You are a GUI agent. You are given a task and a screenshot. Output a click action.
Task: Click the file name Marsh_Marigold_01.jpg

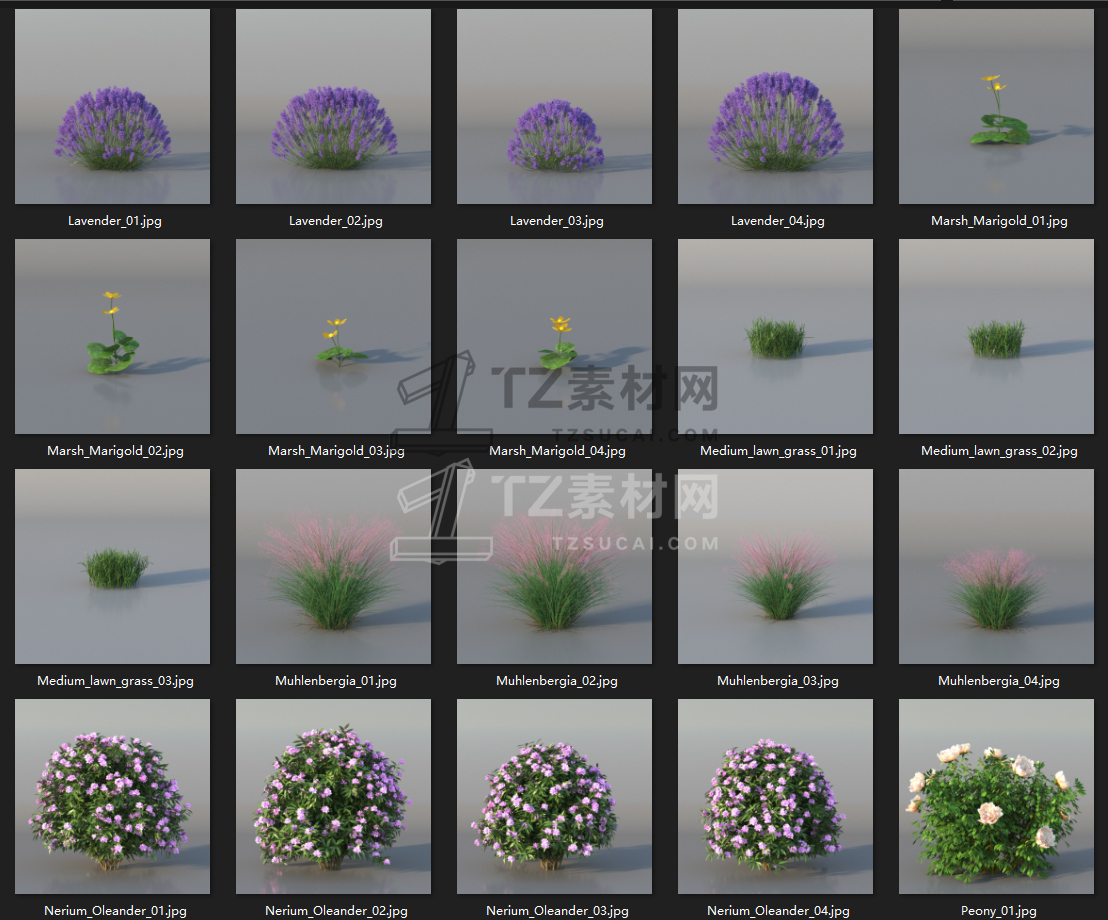(999, 221)
